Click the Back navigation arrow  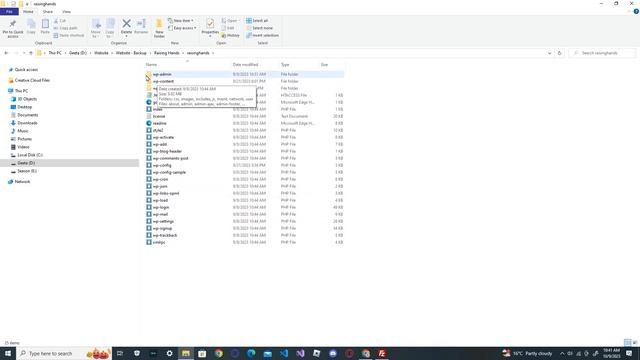pos(6,53)
